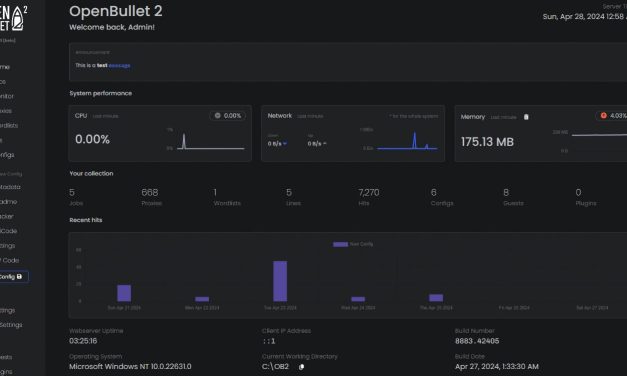Click the 'C:\OB2' working directory text
This screenshot has height=376, width=627.
[x=275, y=366]
